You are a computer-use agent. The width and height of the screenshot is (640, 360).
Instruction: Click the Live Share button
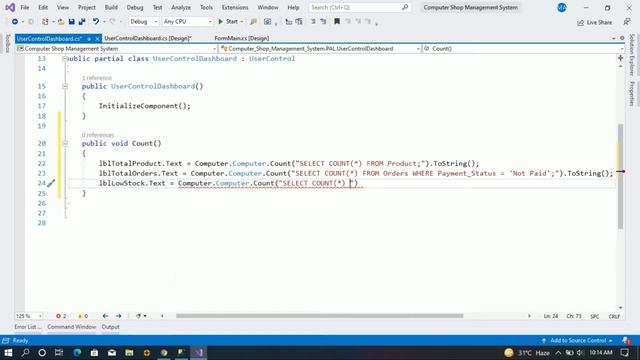click(594, 22)
